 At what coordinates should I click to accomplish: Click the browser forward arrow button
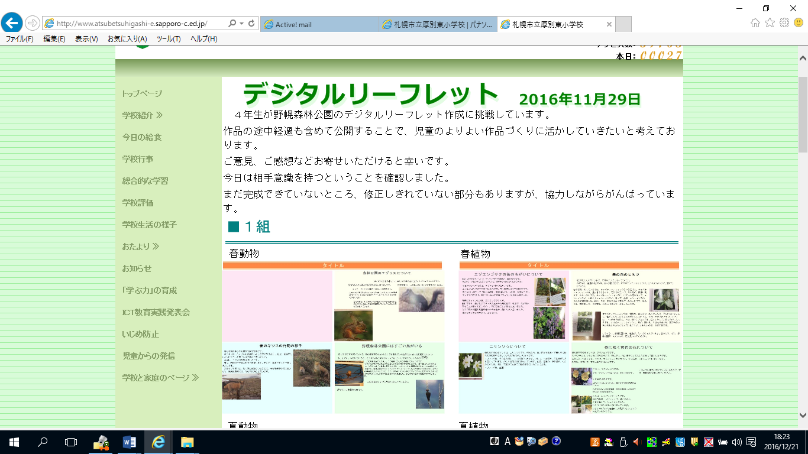pos(32,23)
